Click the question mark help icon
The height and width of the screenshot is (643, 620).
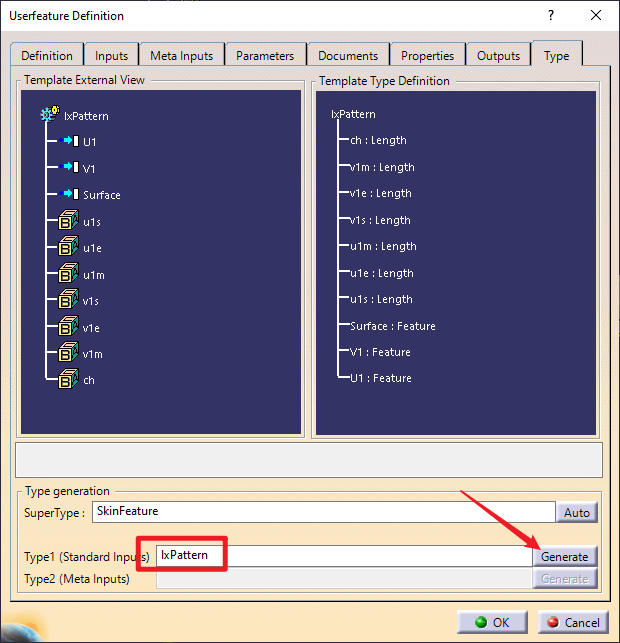click(551, 16)
